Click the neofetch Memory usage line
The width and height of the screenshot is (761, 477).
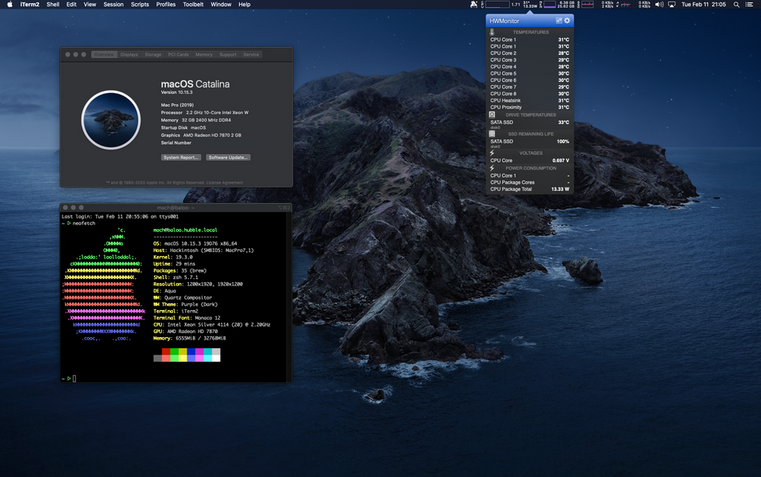coord(189,338)
